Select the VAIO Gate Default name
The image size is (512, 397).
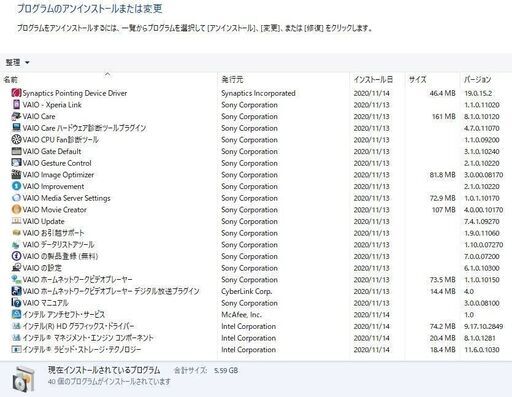tap(52, 151)
